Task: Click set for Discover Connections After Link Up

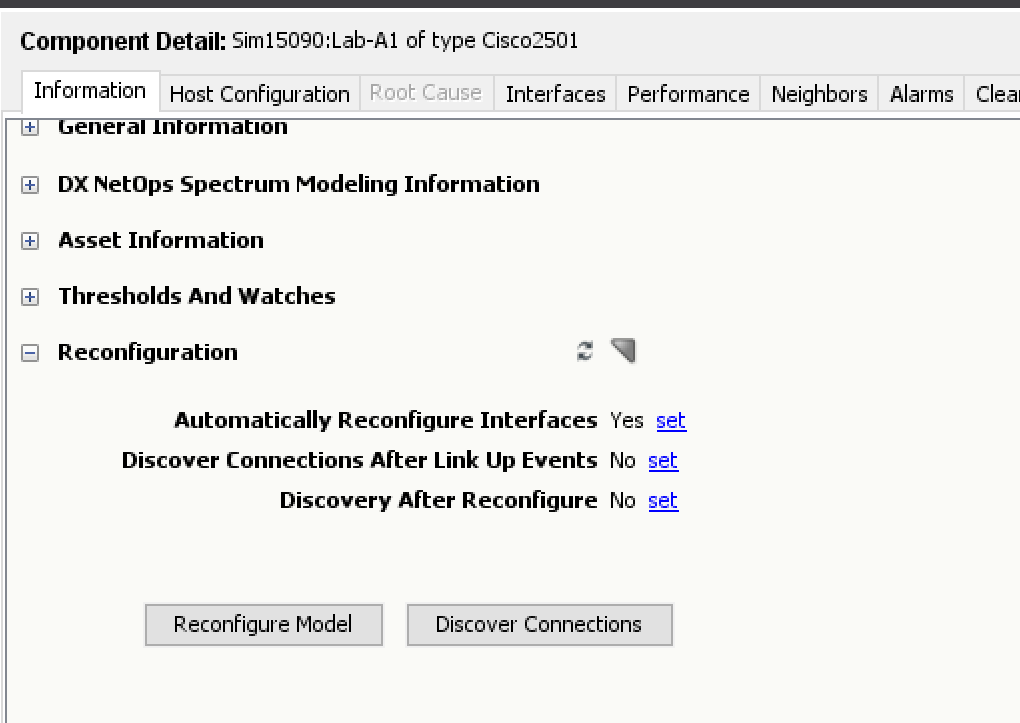Action: point(663,461)
